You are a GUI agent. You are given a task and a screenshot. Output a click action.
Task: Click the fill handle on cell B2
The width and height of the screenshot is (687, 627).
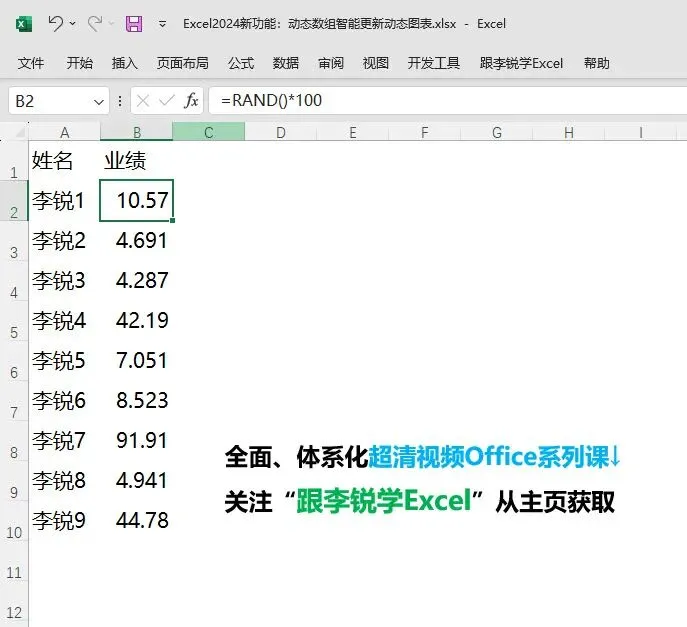pos(173,220)
